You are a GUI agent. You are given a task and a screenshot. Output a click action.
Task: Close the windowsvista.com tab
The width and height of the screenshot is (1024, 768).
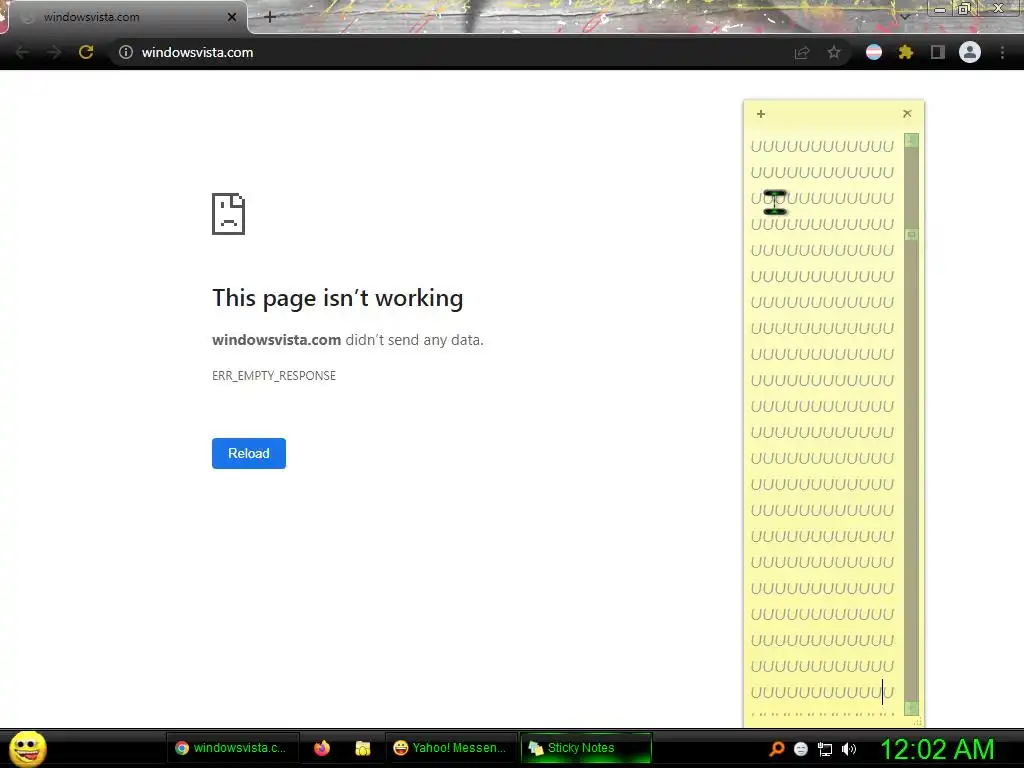(x=232, y=17)
